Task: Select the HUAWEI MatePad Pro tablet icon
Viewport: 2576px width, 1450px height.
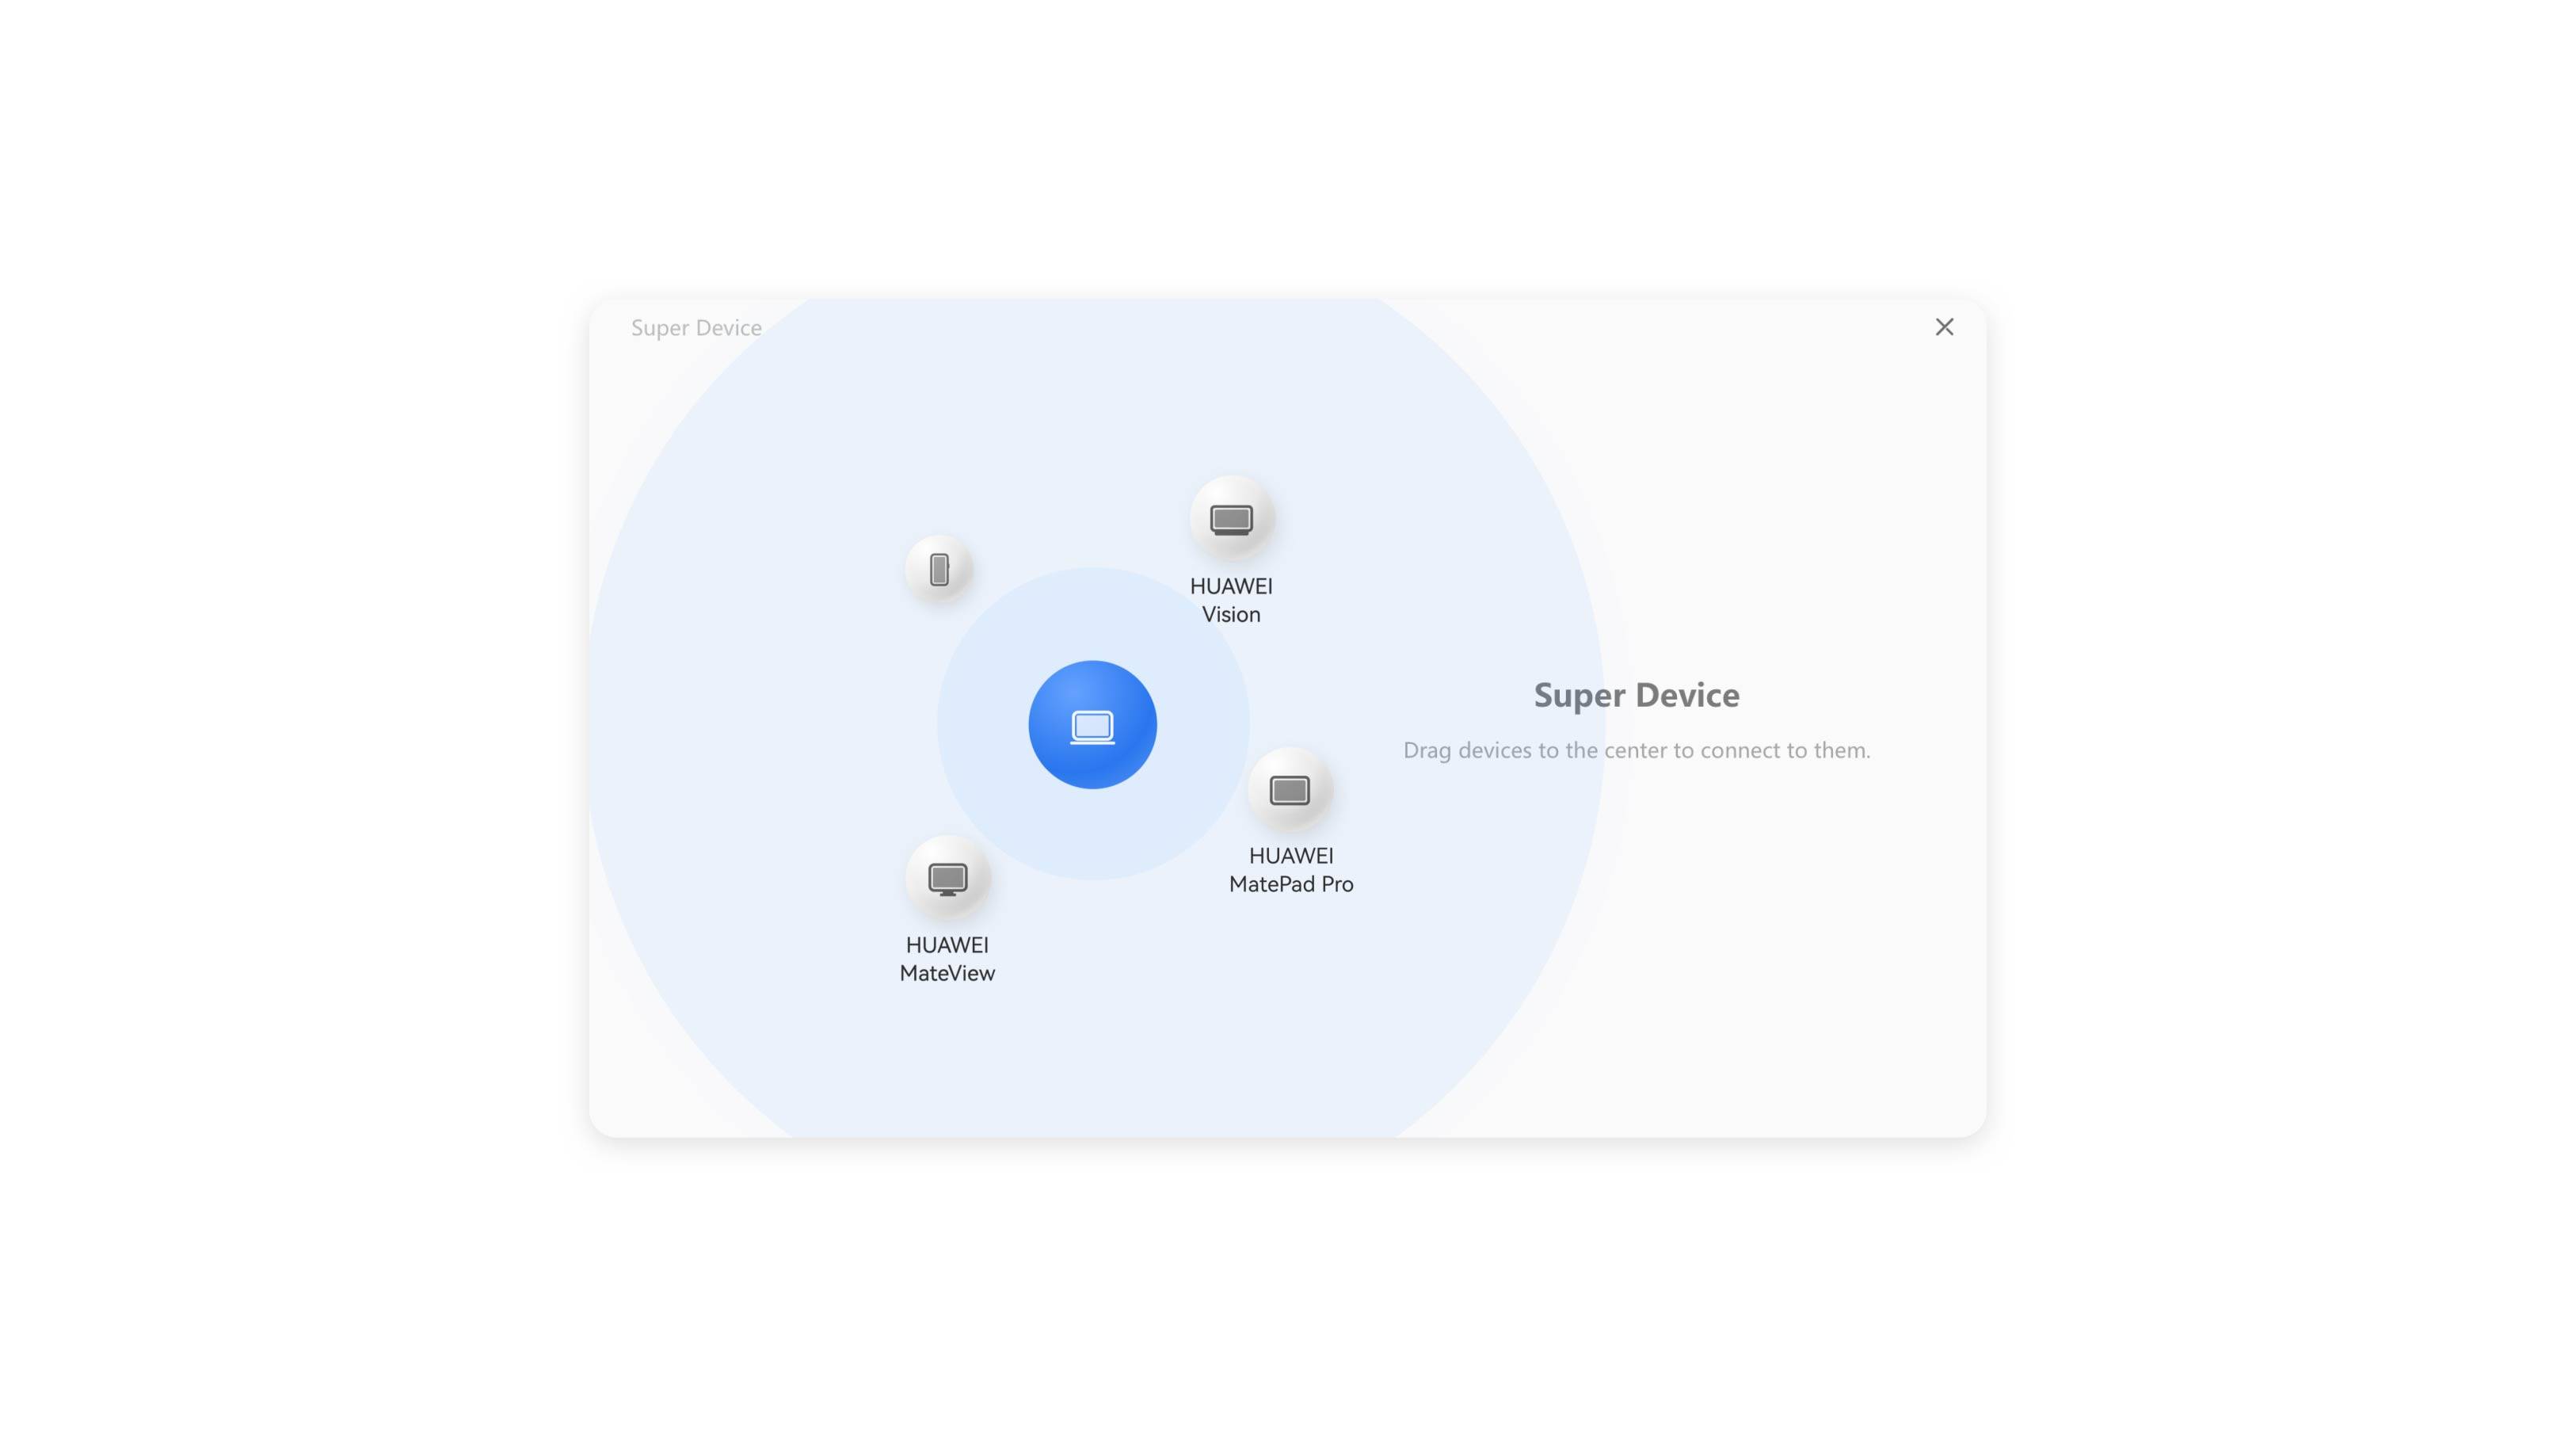Action: coord(1289,790)
